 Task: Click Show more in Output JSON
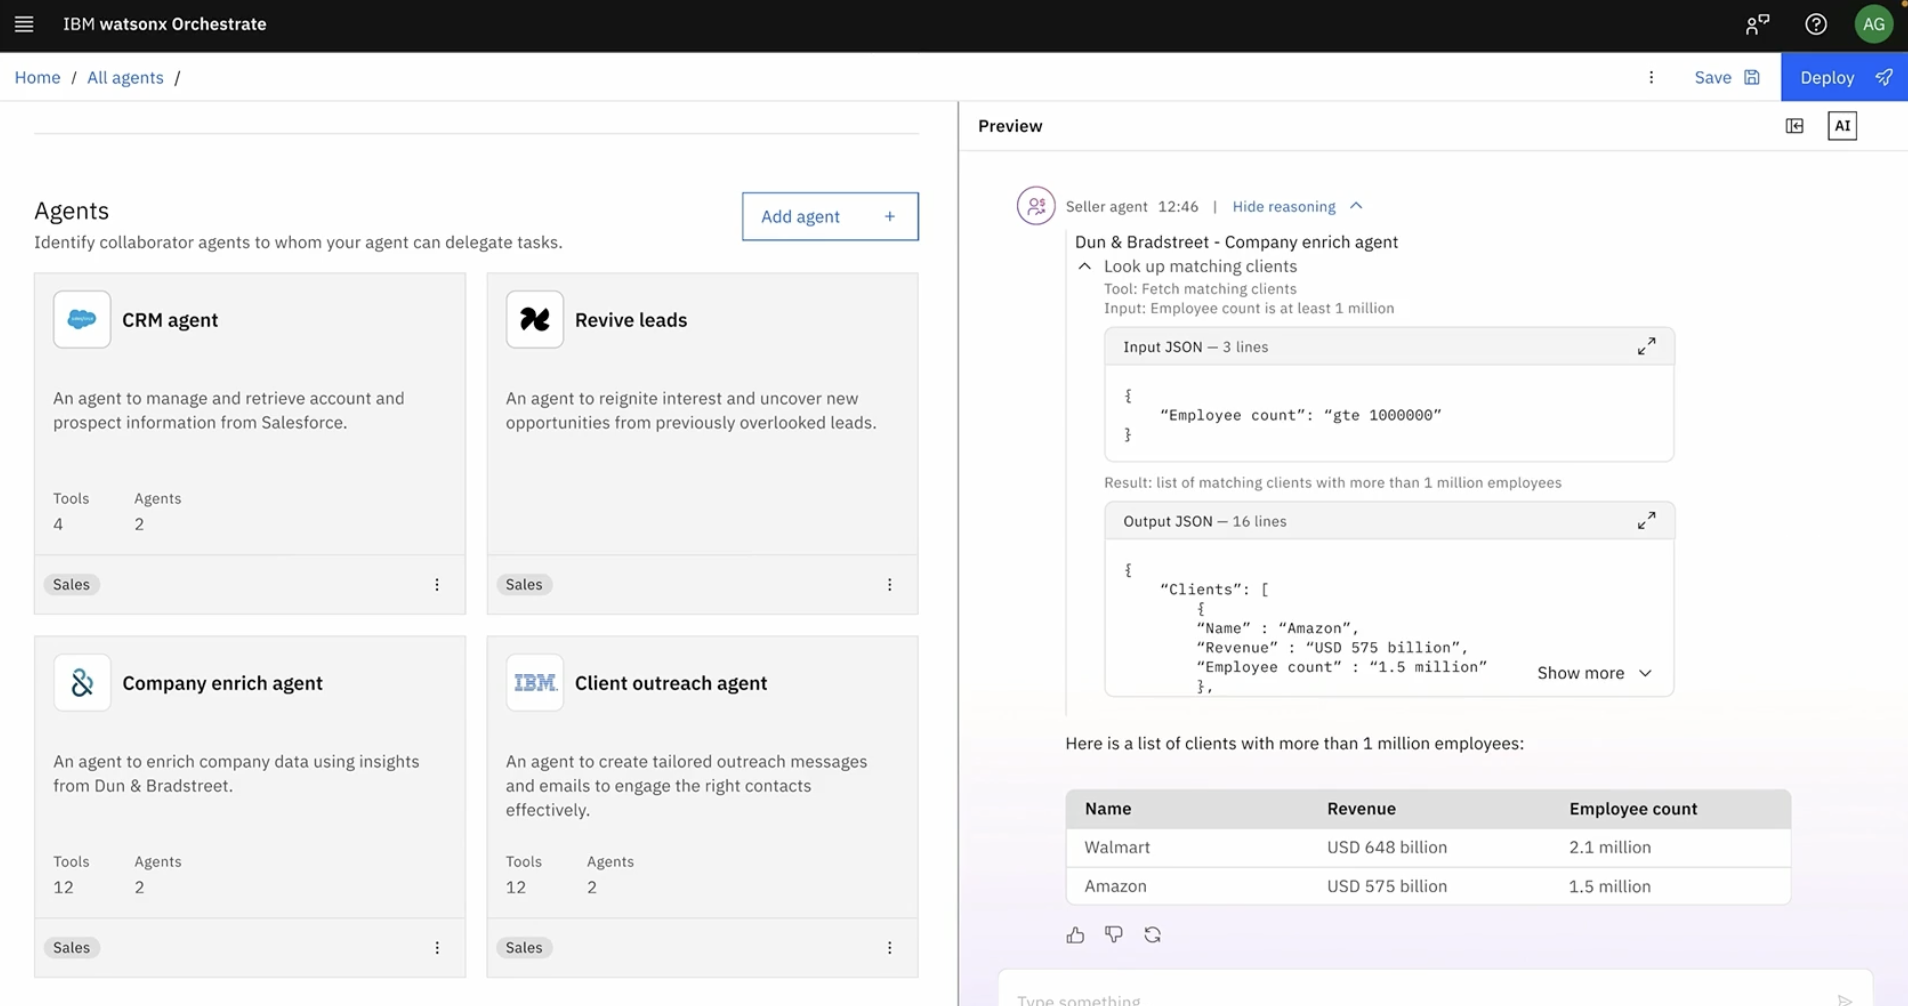tap(1594, 673)
